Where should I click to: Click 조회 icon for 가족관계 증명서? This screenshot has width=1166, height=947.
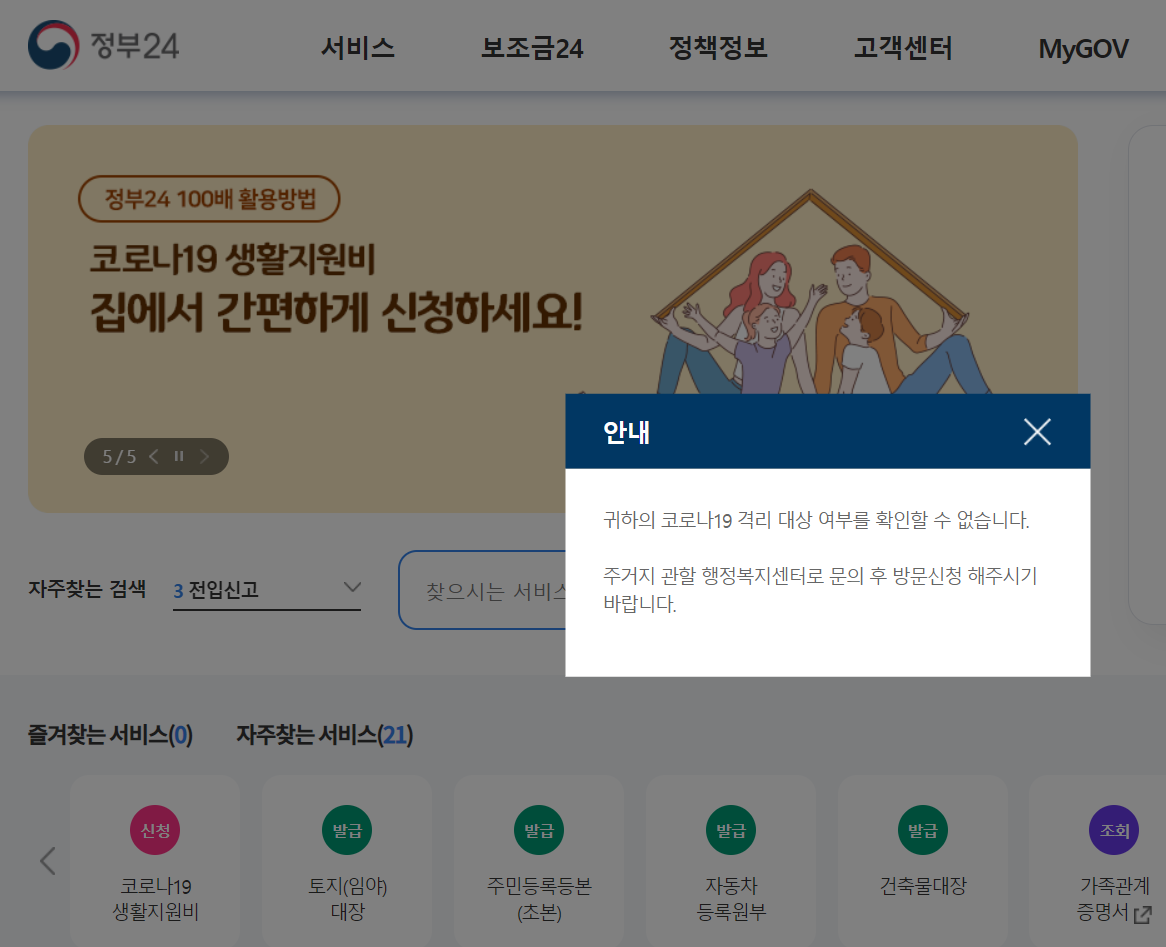pos(1114,830)
